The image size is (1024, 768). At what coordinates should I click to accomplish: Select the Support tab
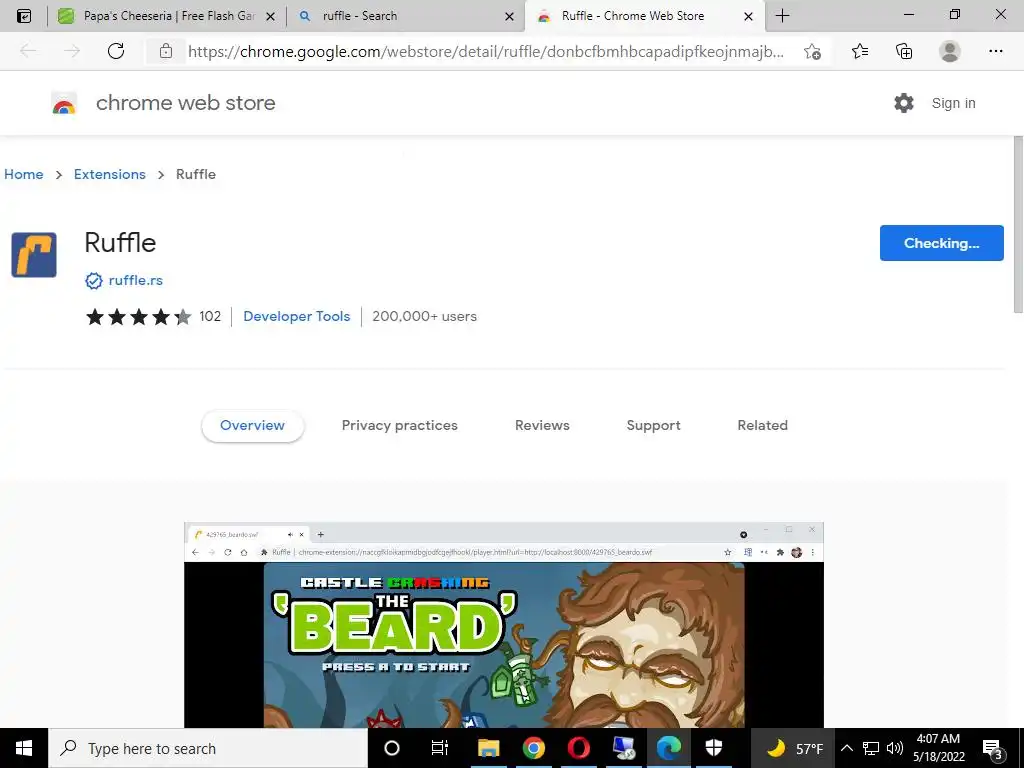point(653,425)
